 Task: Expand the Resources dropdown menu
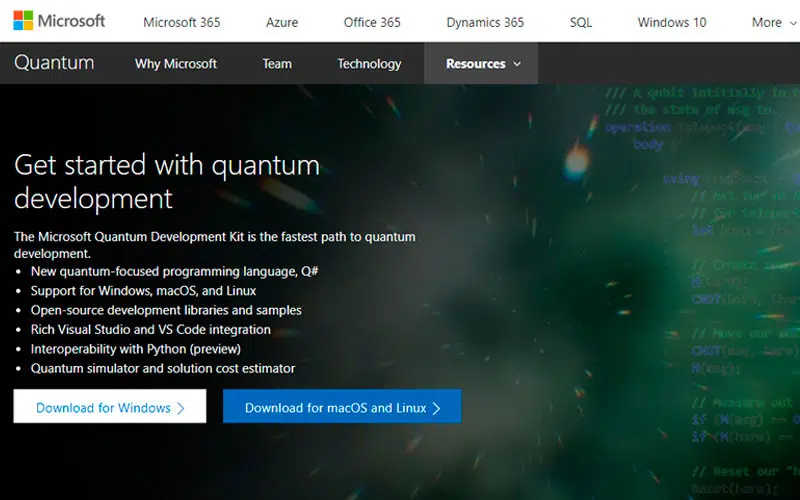tap(481, 64)
